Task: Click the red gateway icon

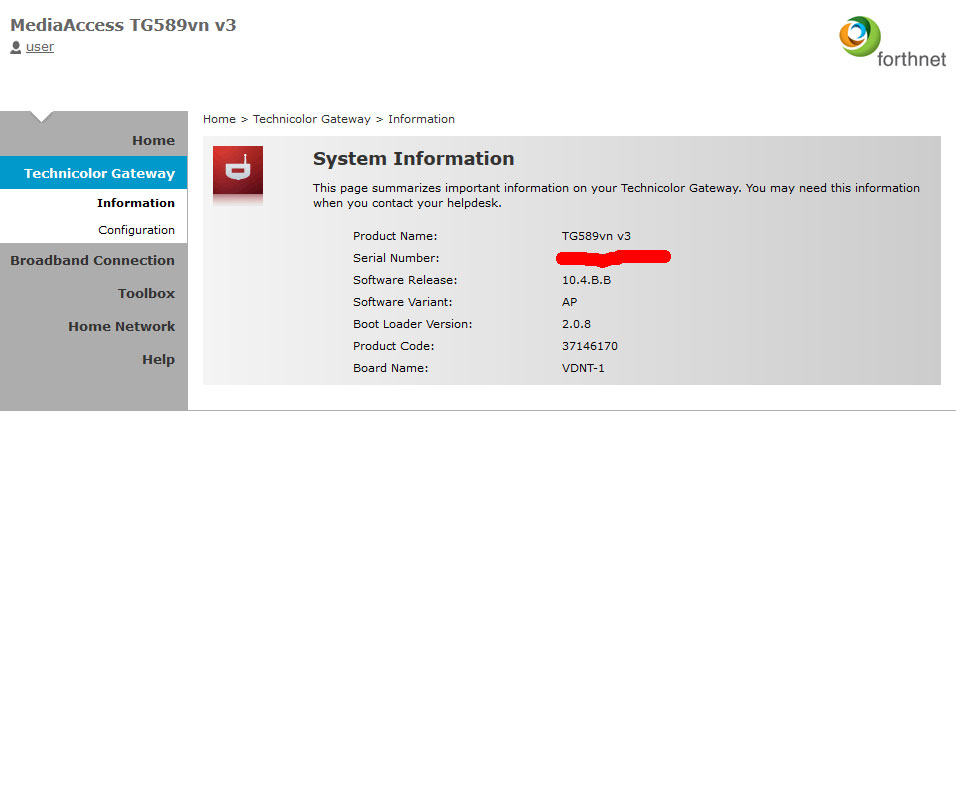Action: pos(238,170)
